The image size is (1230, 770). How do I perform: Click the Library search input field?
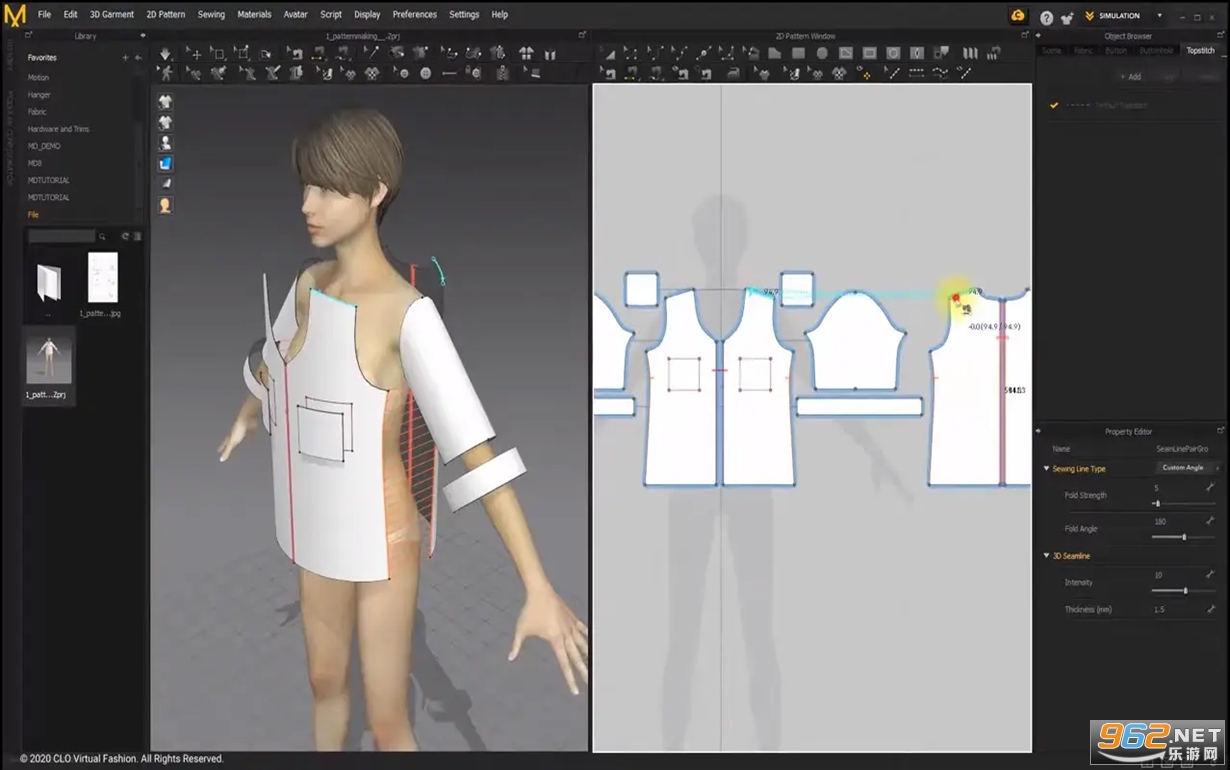point(61,236)
